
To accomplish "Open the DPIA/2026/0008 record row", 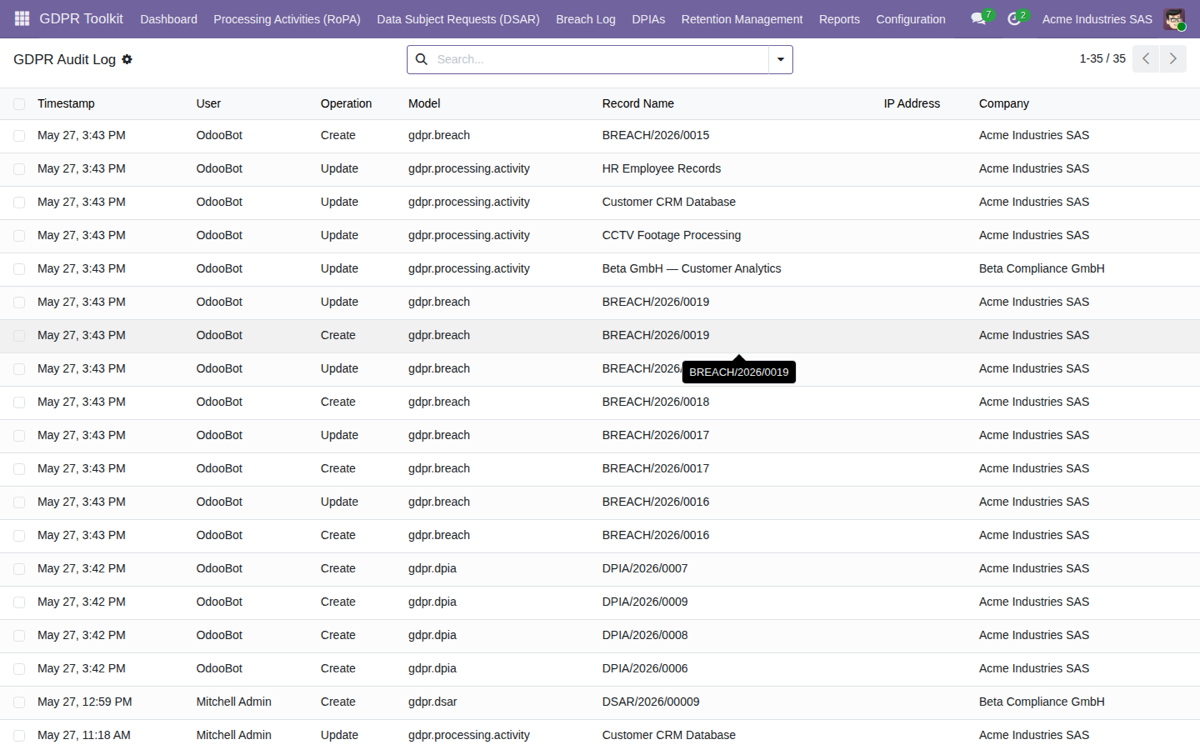I will pos(600,635).
